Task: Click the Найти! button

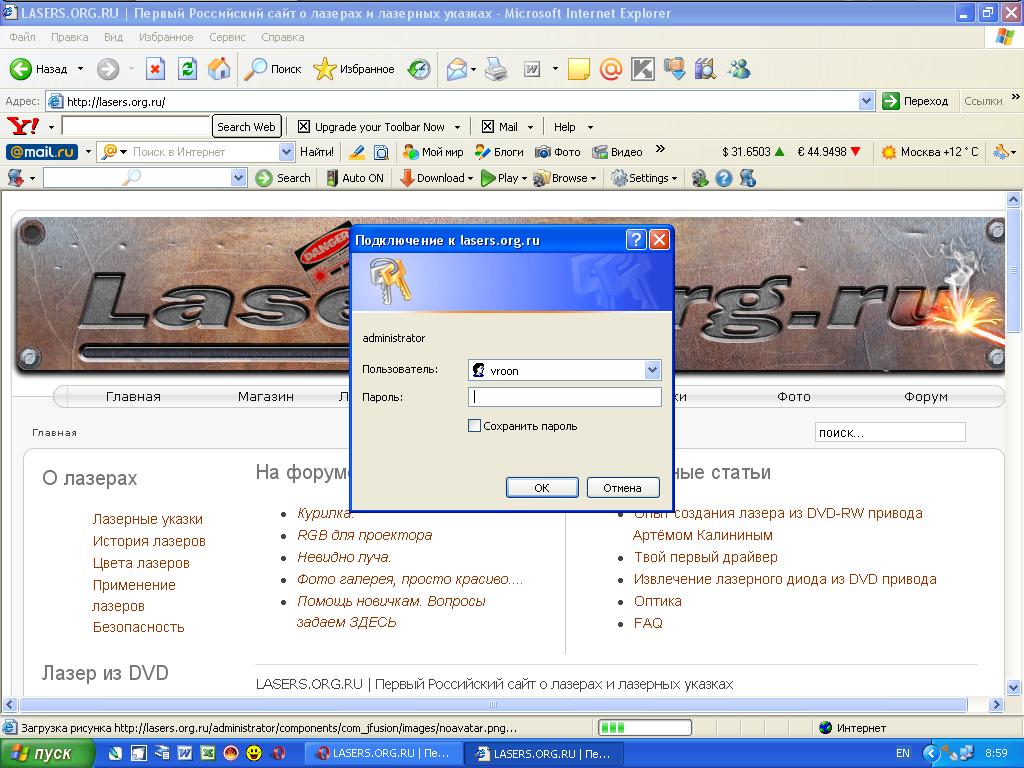Action: 317,152
